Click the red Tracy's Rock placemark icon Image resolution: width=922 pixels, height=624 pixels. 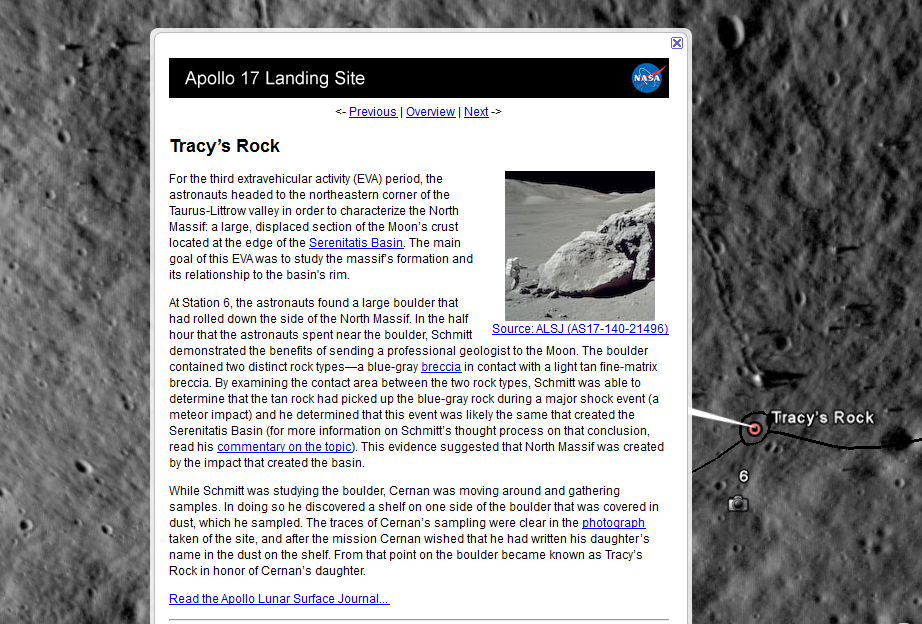tap(754, 429)
